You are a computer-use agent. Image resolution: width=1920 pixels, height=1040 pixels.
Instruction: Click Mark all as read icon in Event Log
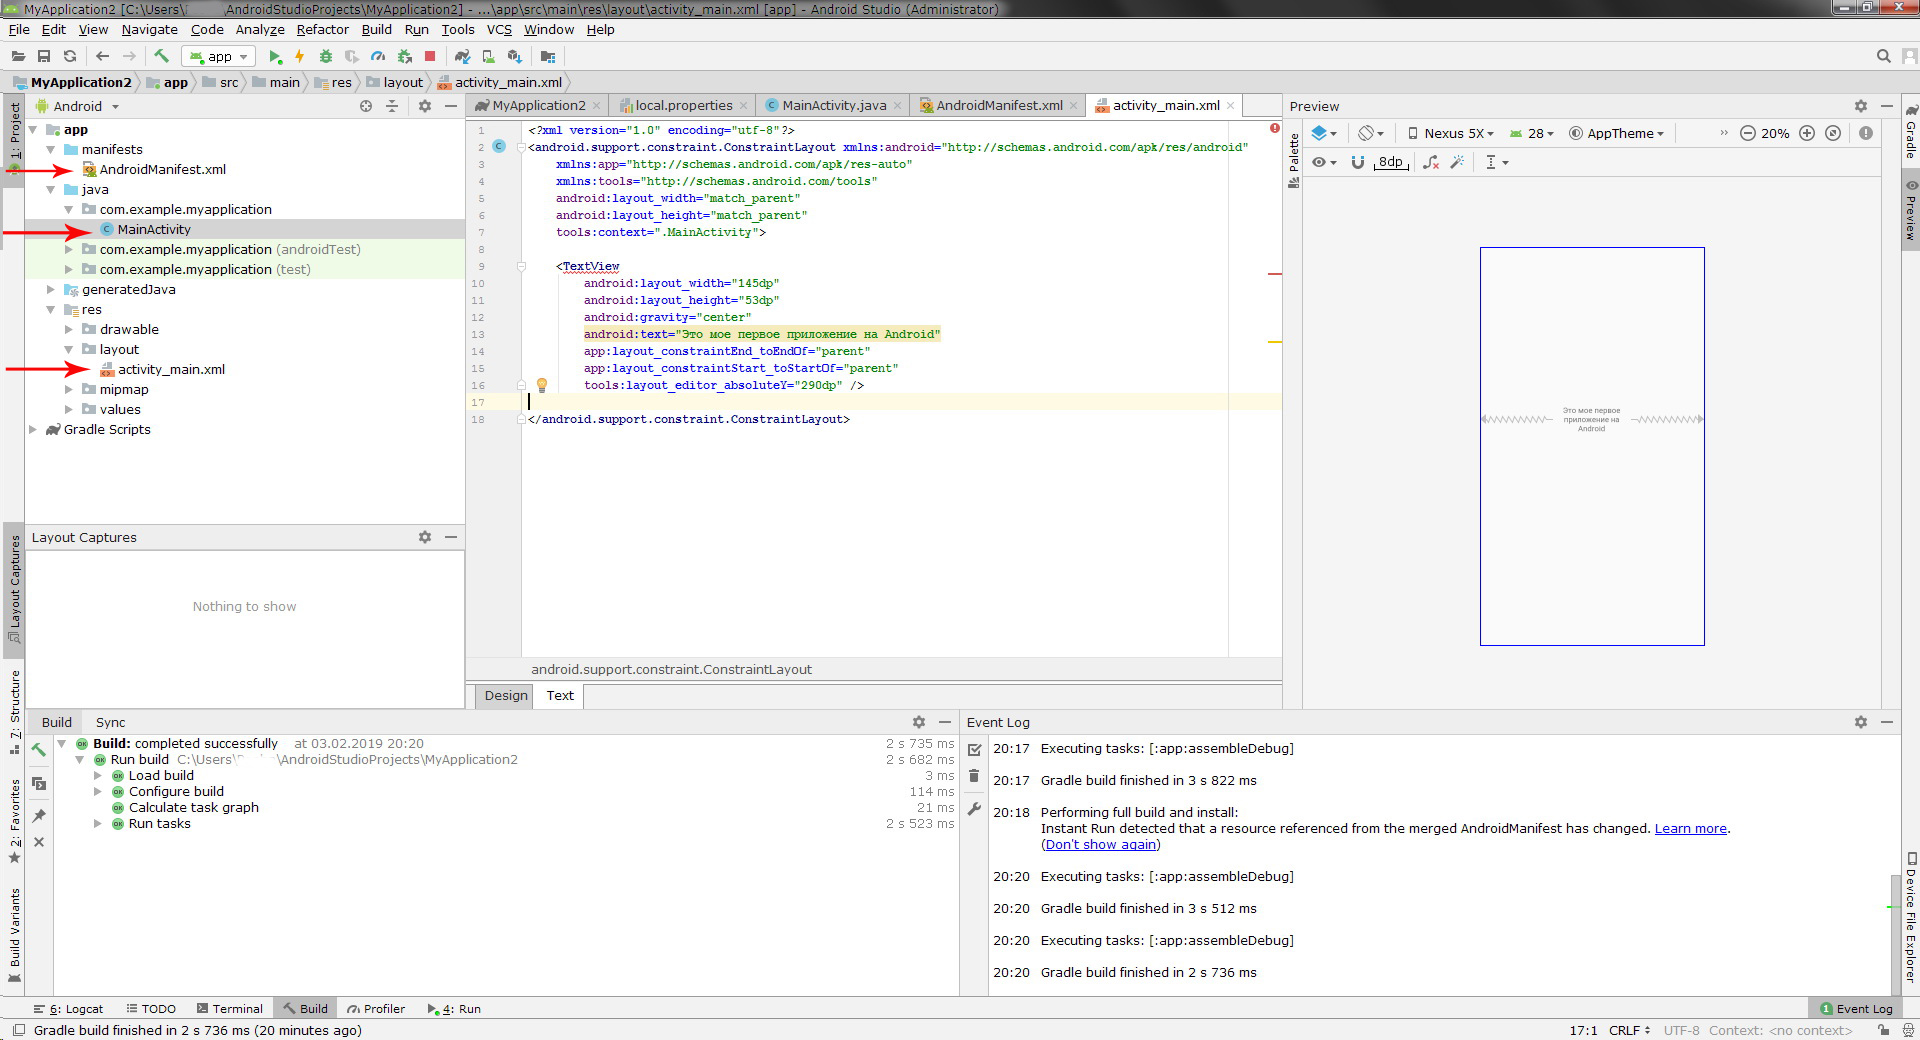(974, 749)
